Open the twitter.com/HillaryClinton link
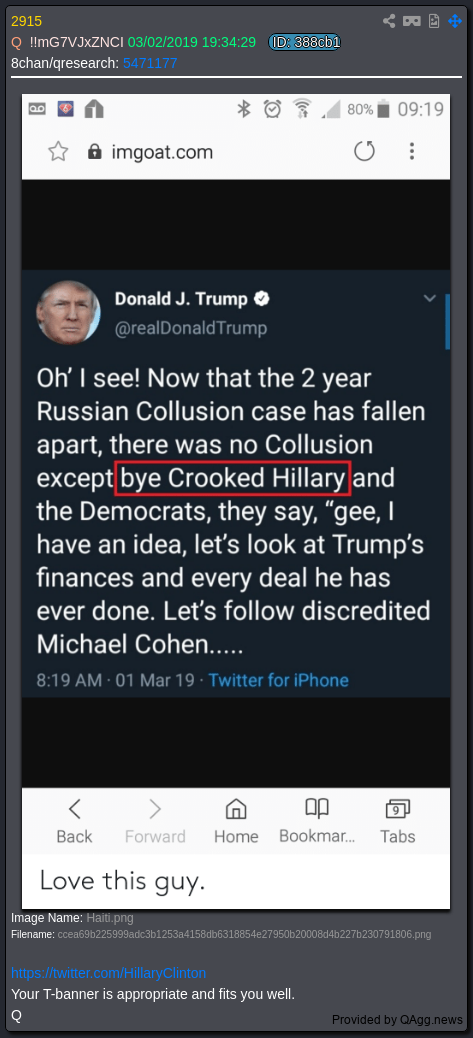473x1038 pixels. point(108,973)
